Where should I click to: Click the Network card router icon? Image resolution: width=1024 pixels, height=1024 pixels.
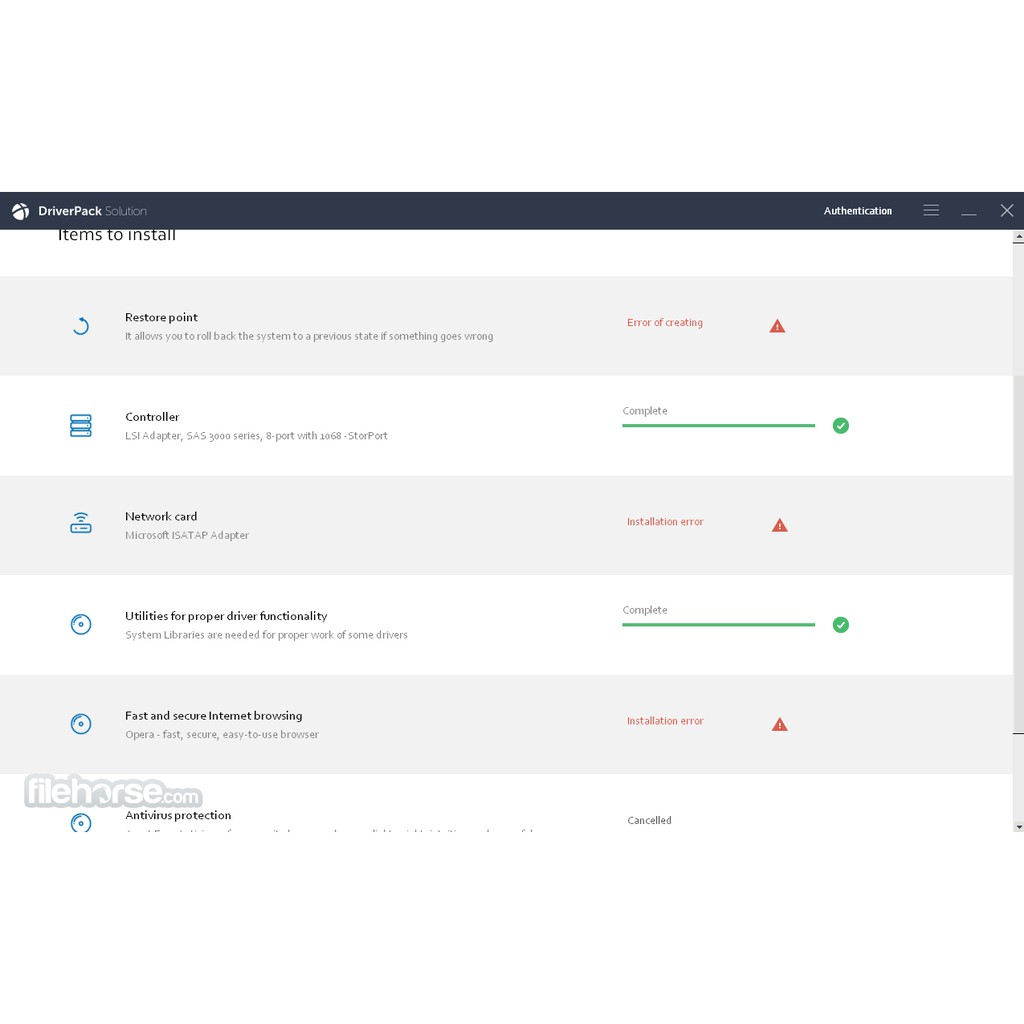[x=81, y=524]
